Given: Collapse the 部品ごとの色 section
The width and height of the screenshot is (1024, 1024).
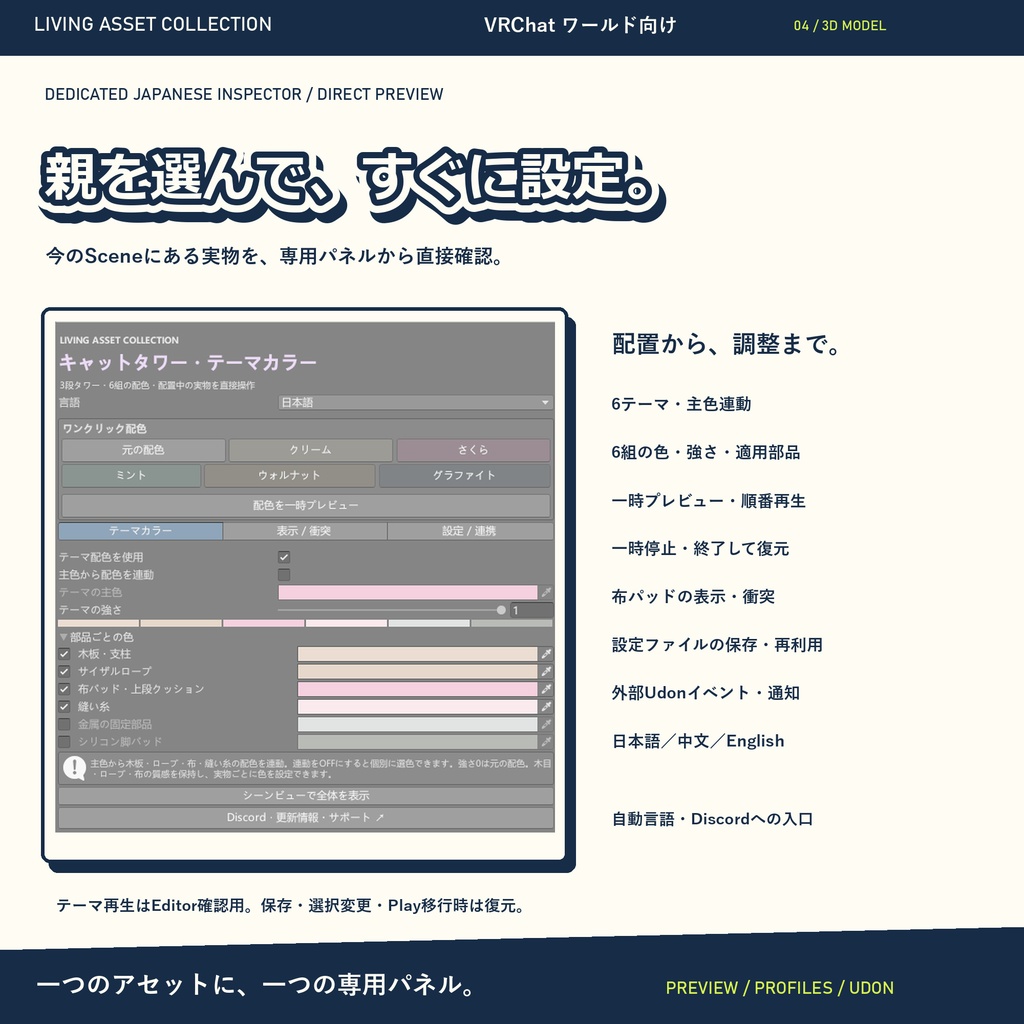Looking at the screenshot, I should [x=63, y=637].
